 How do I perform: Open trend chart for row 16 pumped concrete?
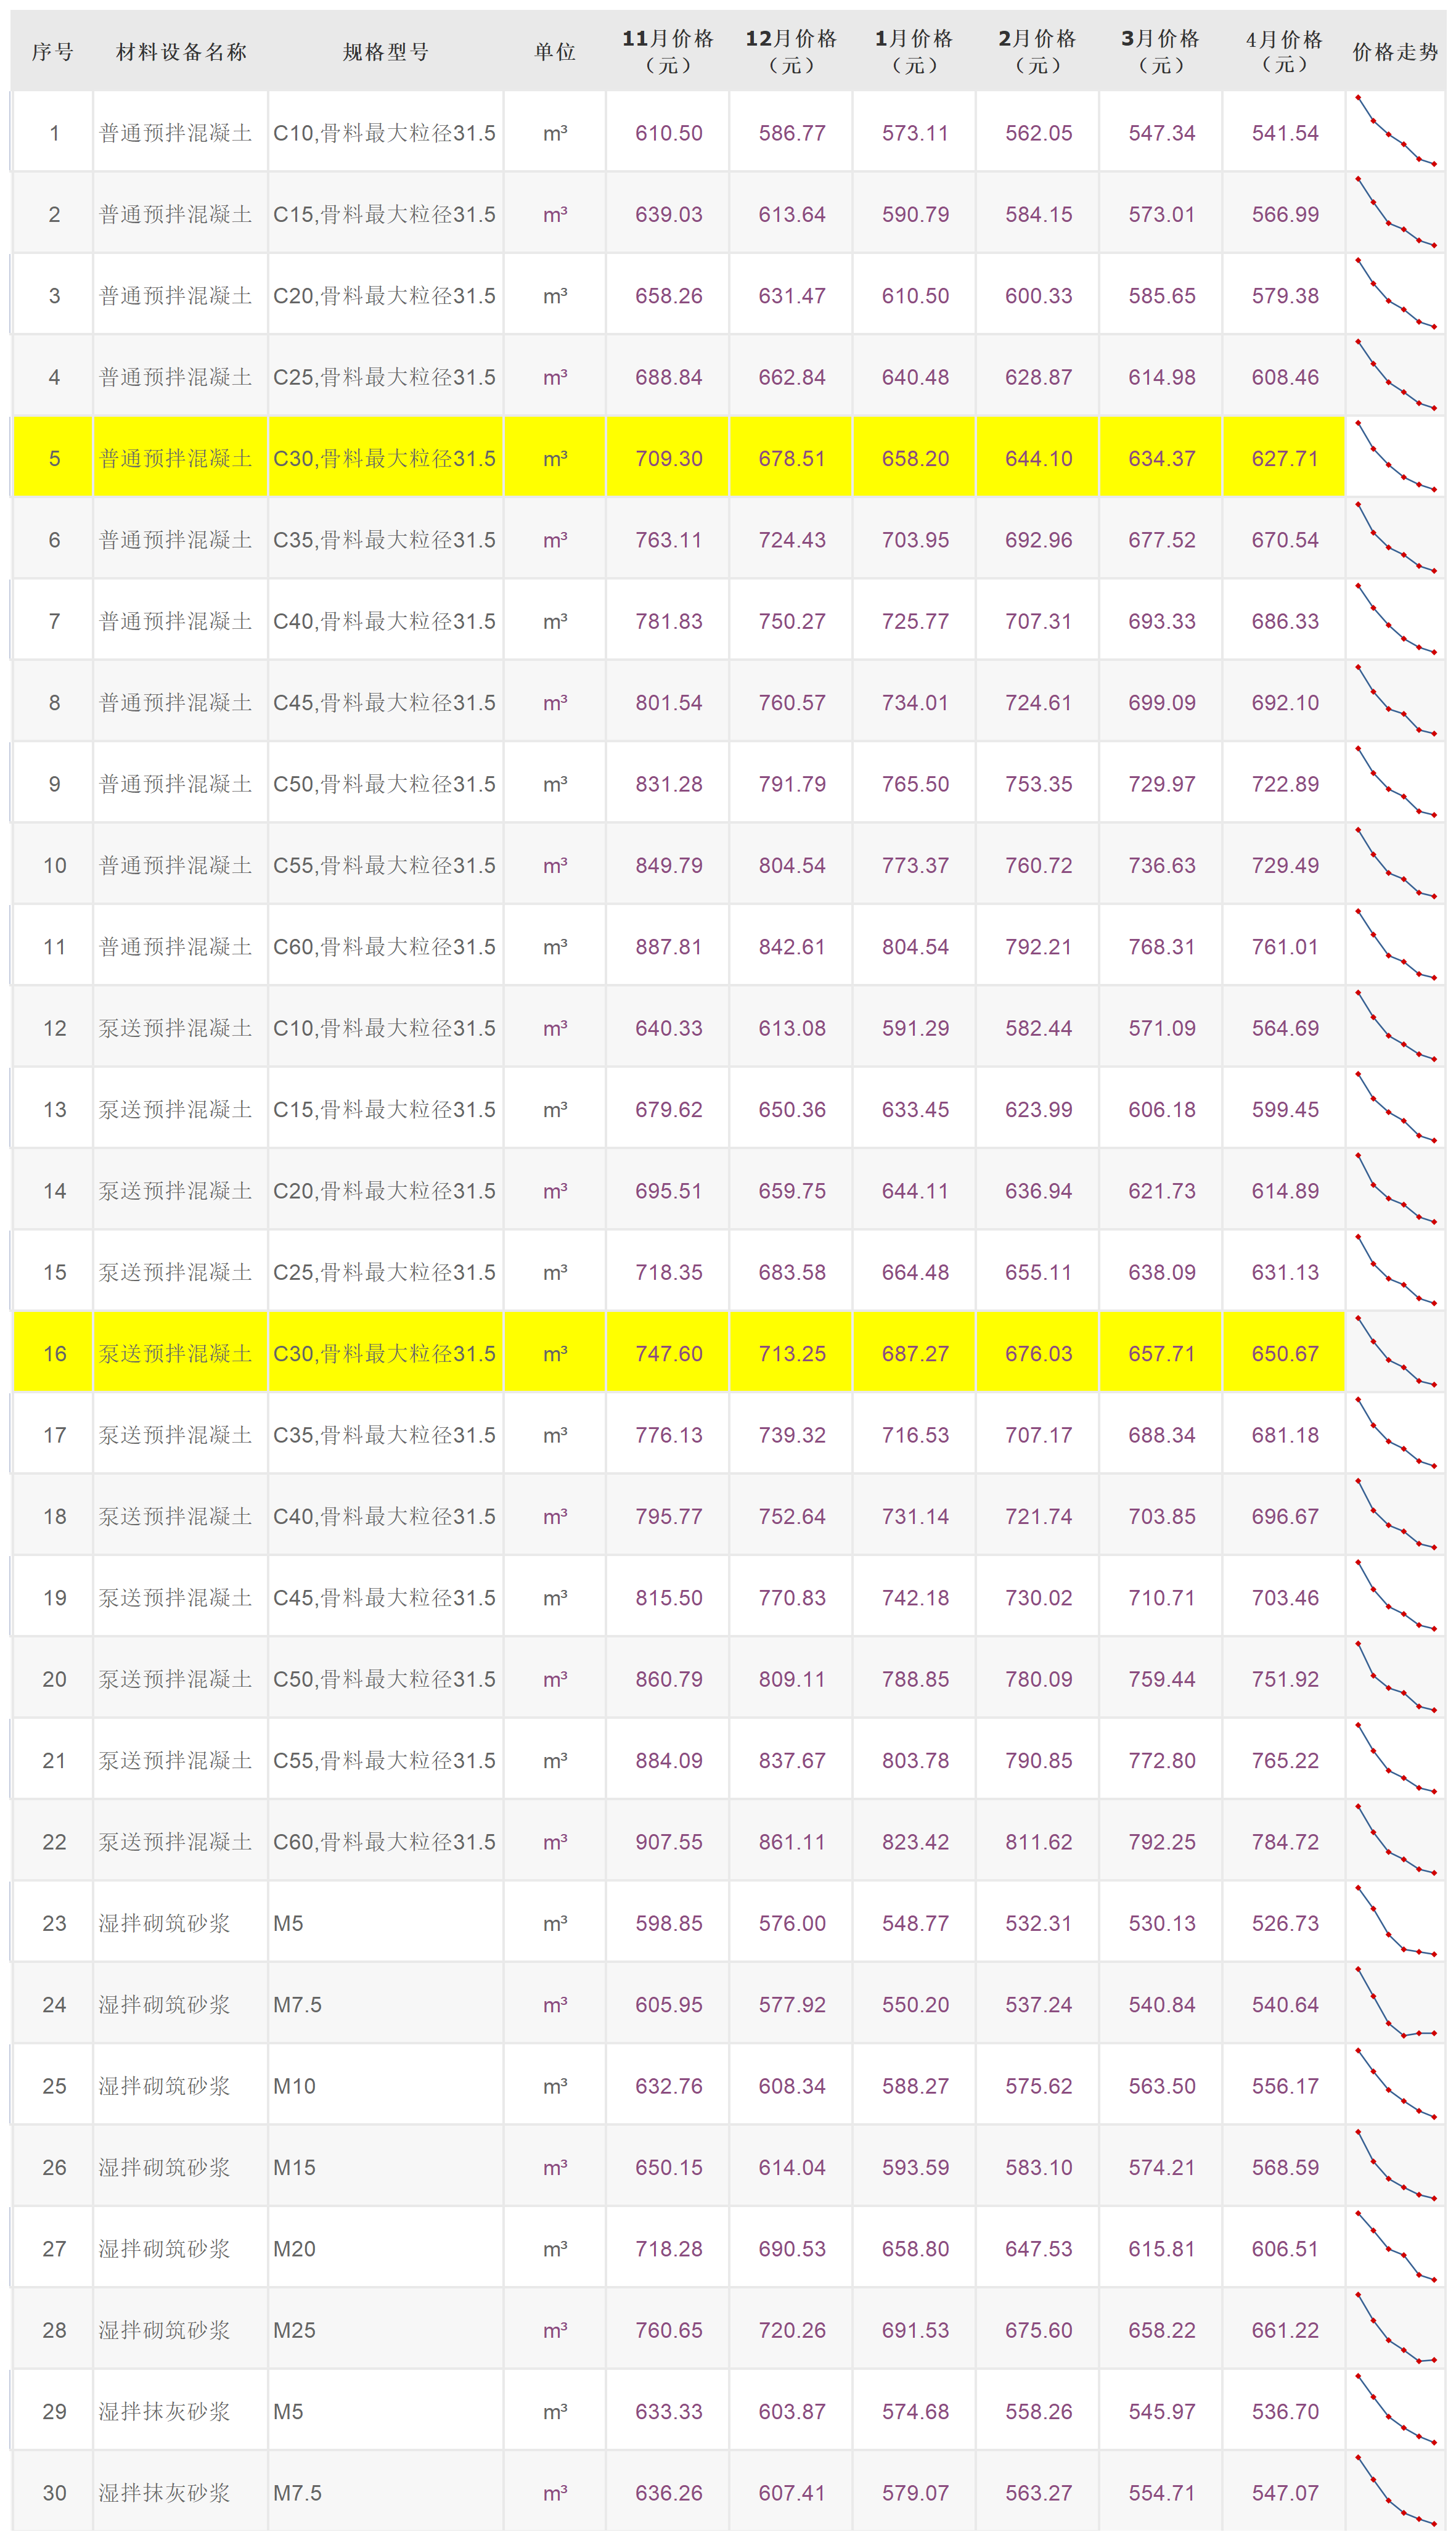1395,1352
